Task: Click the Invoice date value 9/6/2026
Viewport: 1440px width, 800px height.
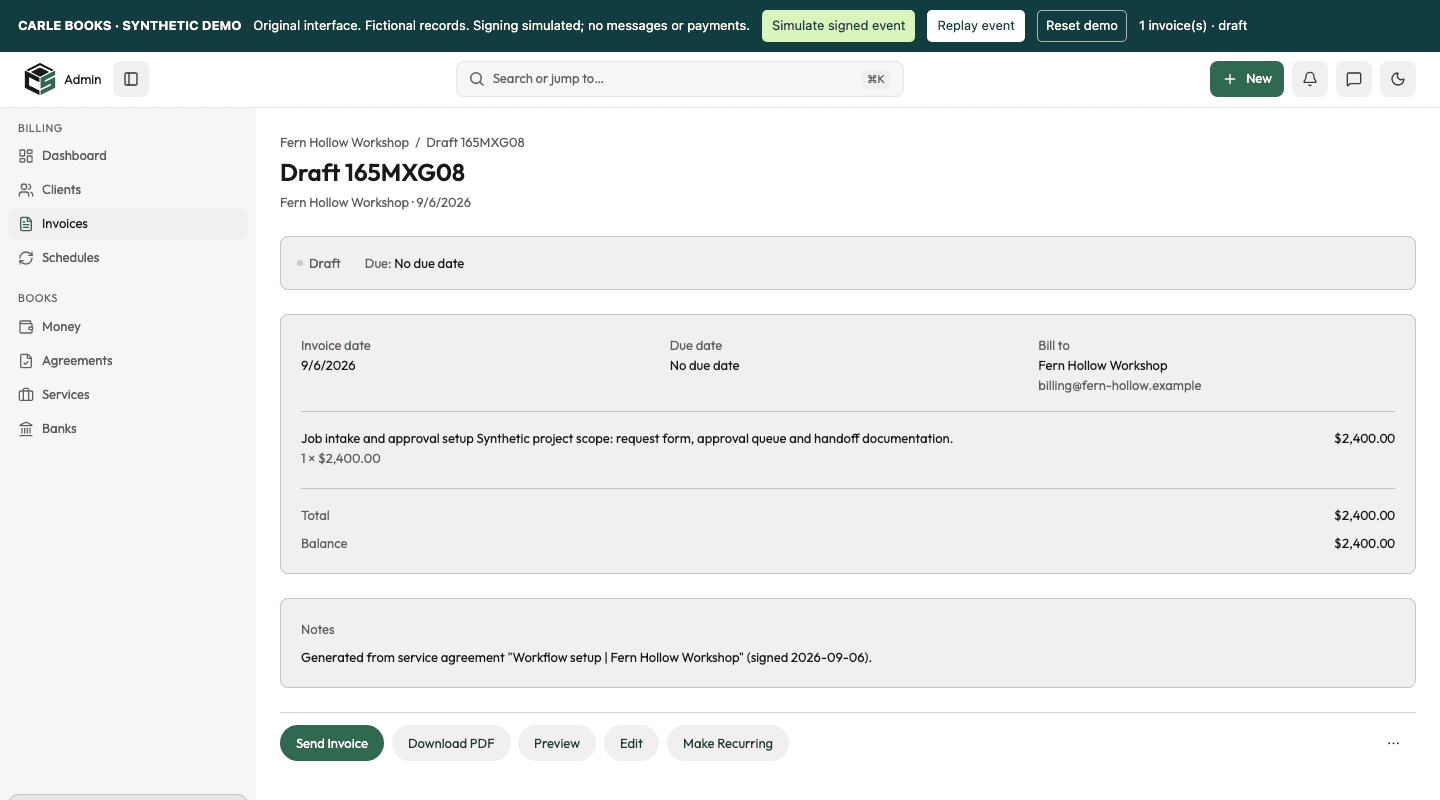Action: pos(328,366)
